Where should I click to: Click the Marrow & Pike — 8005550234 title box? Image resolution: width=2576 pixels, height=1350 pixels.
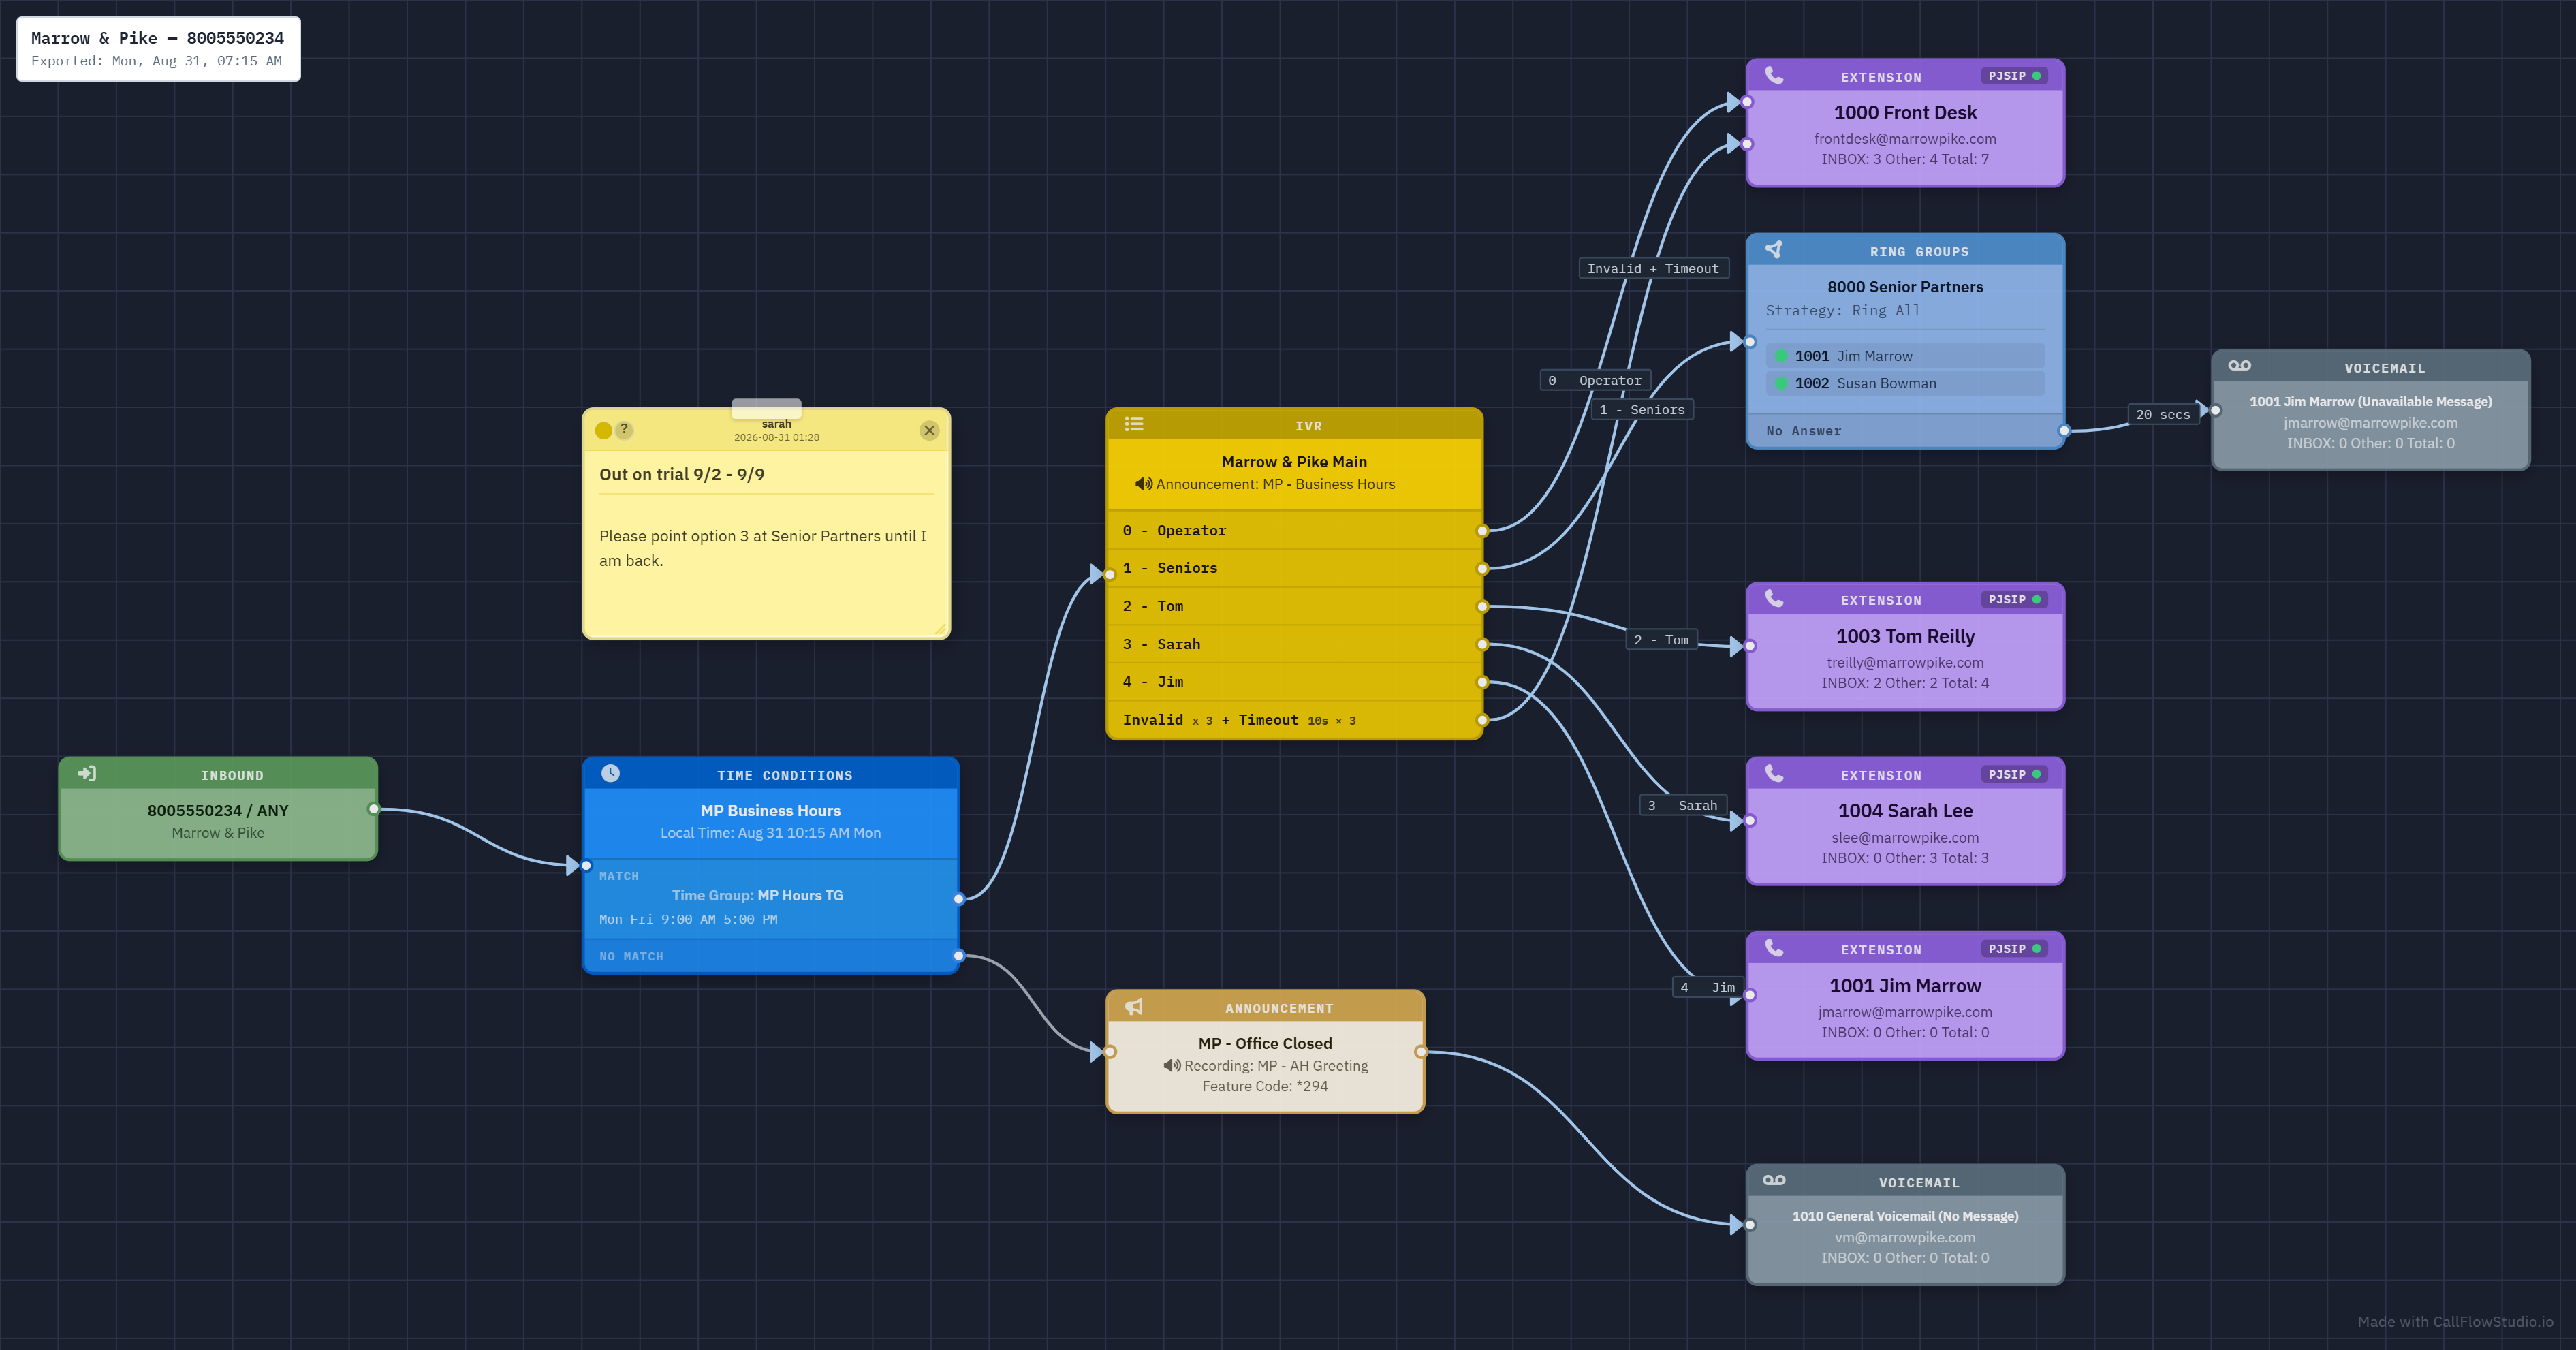pyautogui.click(x=158, y=48)
